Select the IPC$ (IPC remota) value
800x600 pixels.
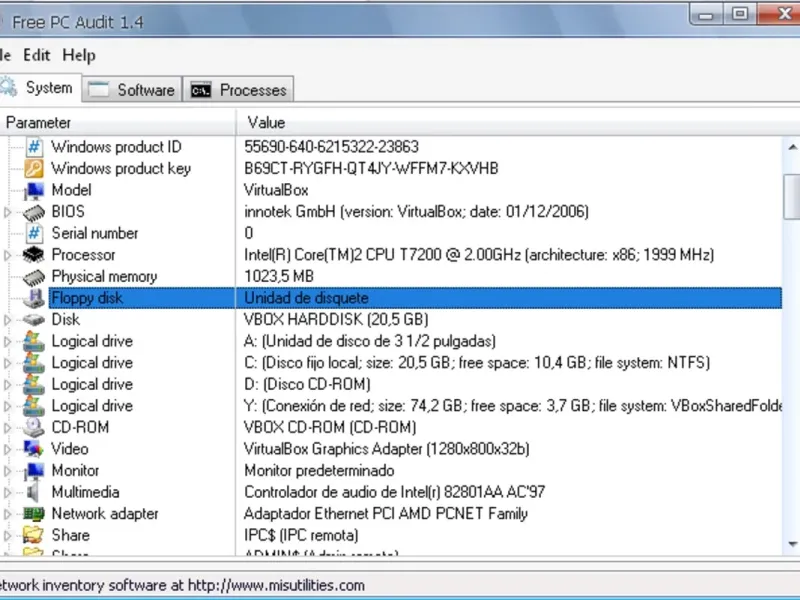click(301, 535)
